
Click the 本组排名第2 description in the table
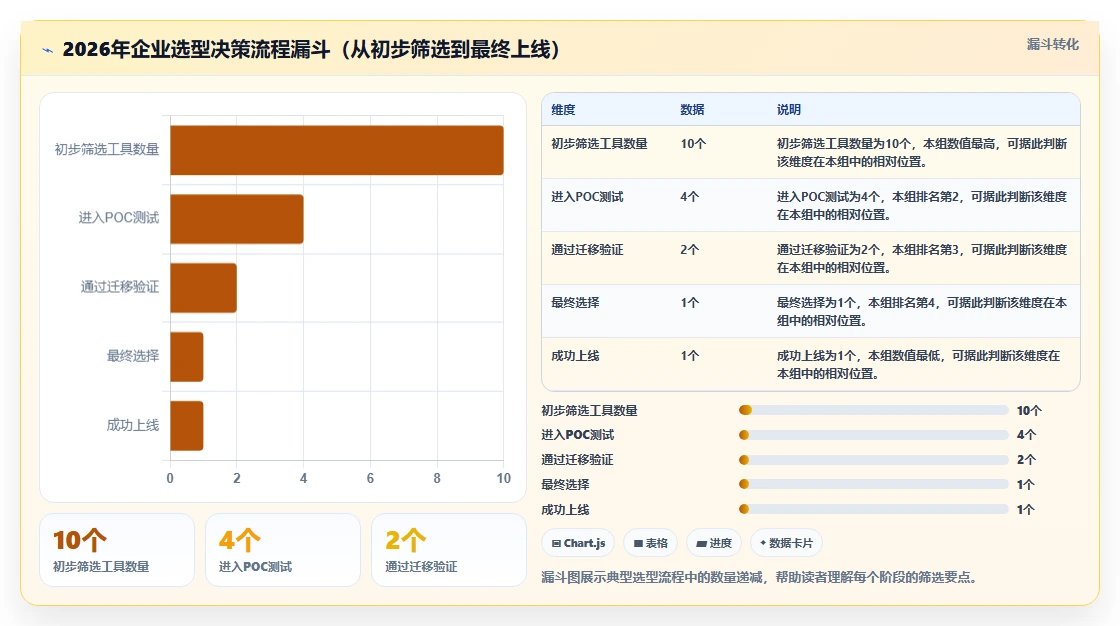[x=922, y=205]
